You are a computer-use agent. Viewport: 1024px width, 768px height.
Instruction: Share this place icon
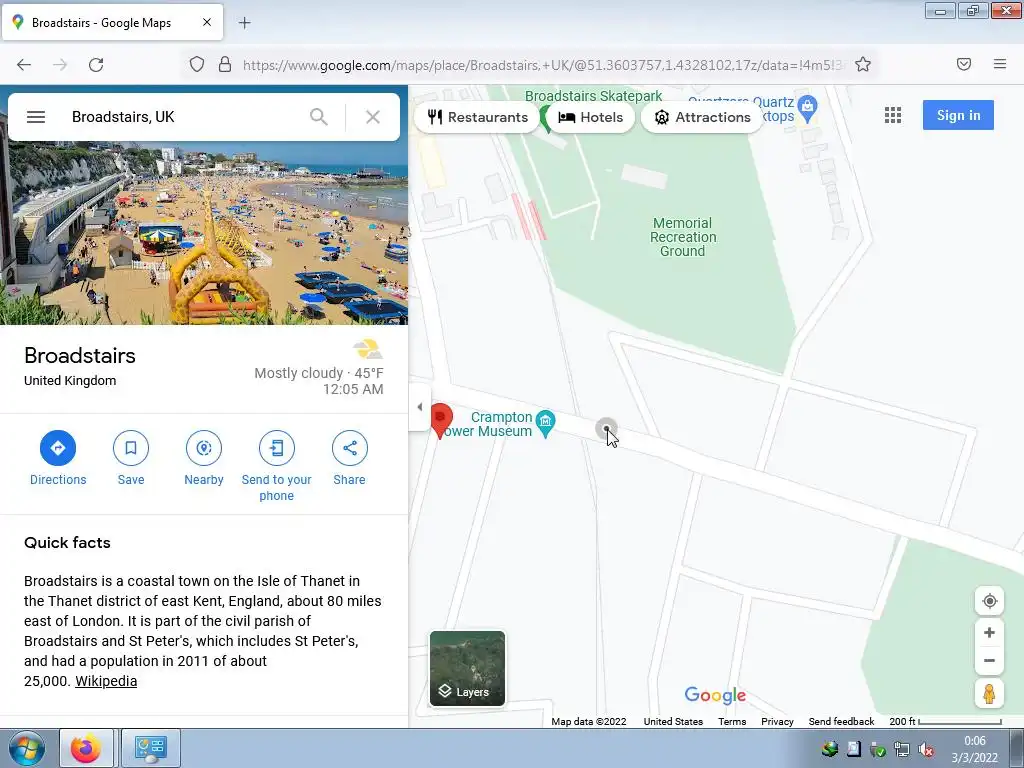tap(349, 448)
